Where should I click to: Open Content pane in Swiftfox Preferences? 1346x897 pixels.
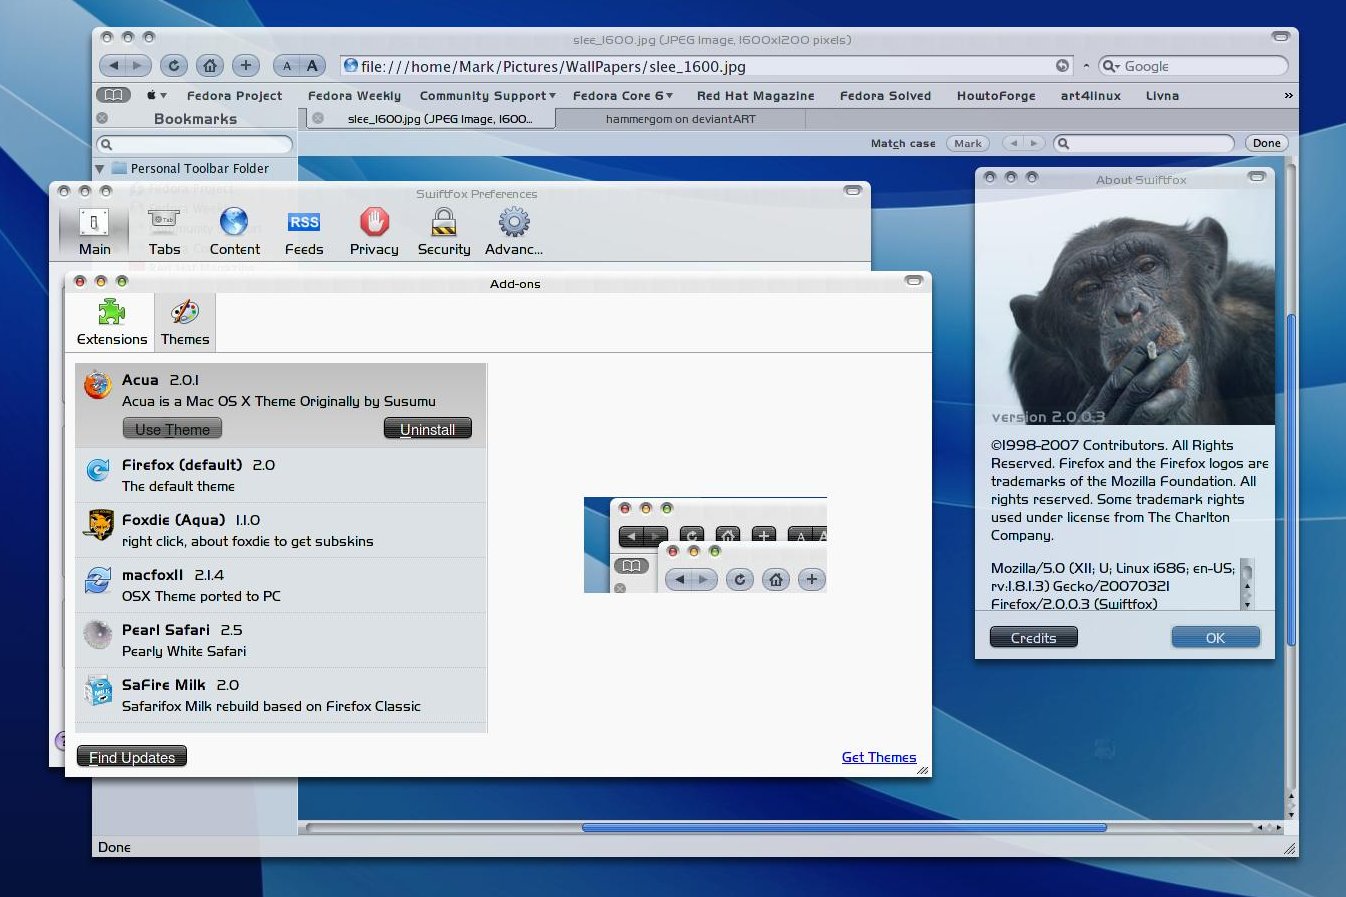(234, 231)
